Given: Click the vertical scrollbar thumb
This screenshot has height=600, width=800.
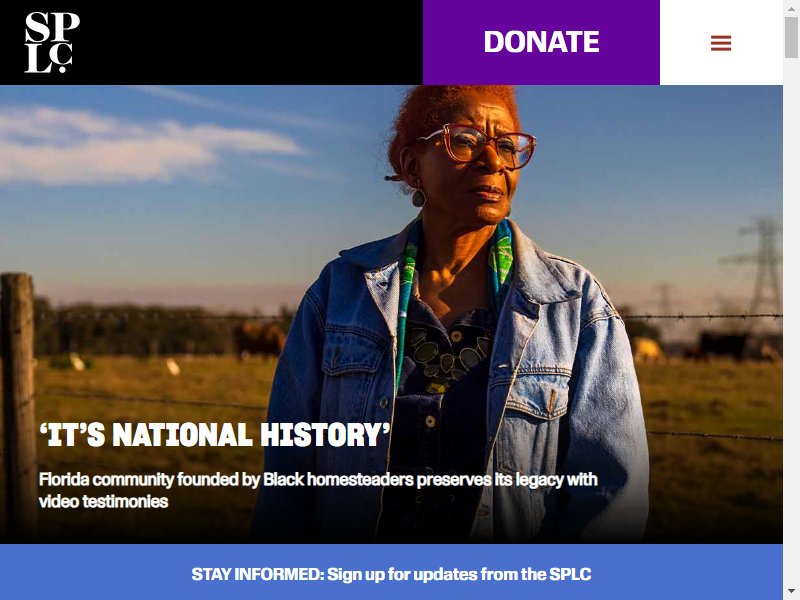Looking at the screenshot, I should pyautogui.click(x=791, y=37).
